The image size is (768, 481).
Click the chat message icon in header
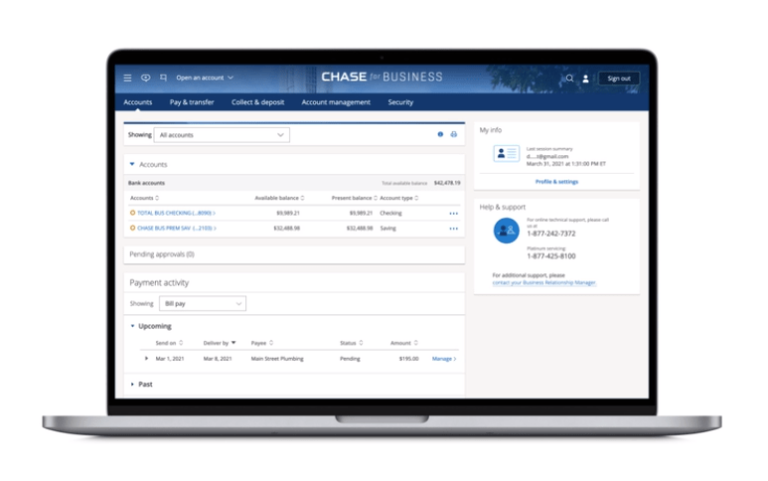pyautogui.click(x=145, y=78)
